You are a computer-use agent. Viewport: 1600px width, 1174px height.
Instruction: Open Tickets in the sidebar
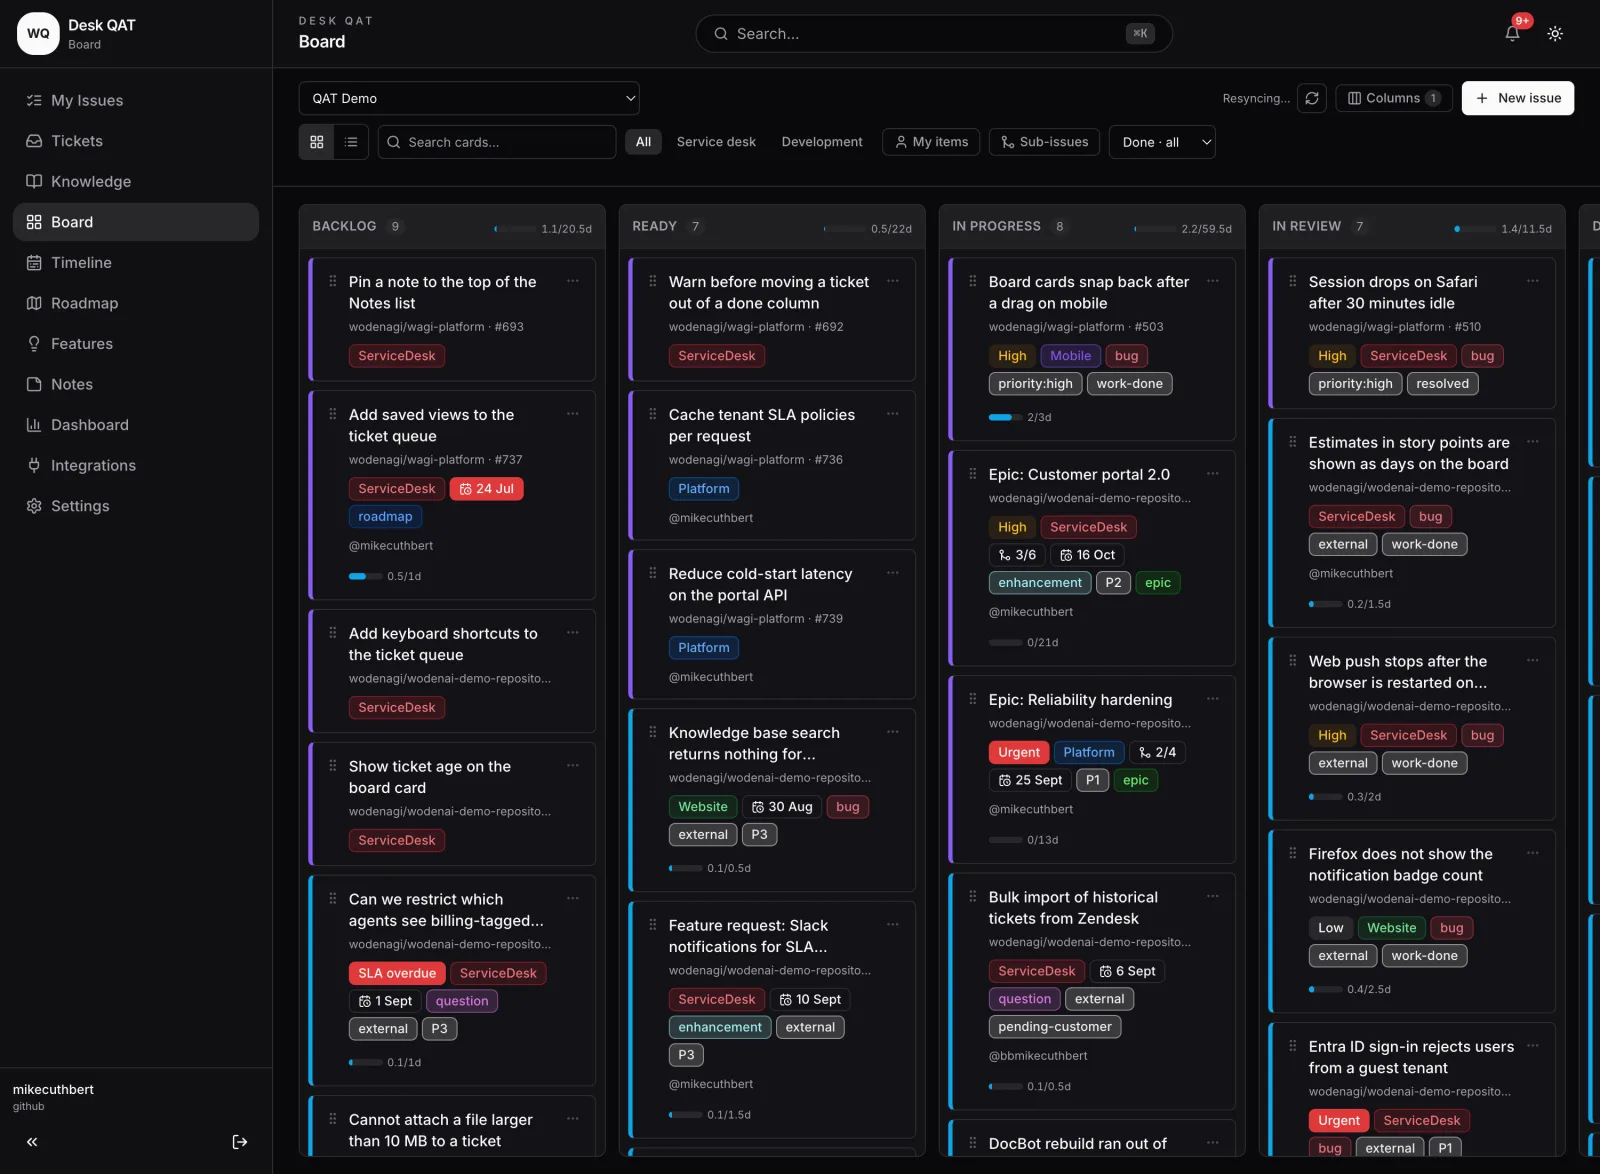pos(136,141)
